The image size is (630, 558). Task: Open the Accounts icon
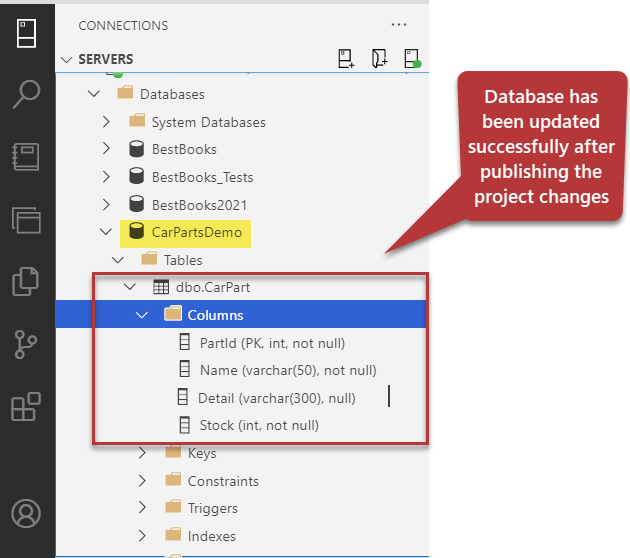click(27, 514)
